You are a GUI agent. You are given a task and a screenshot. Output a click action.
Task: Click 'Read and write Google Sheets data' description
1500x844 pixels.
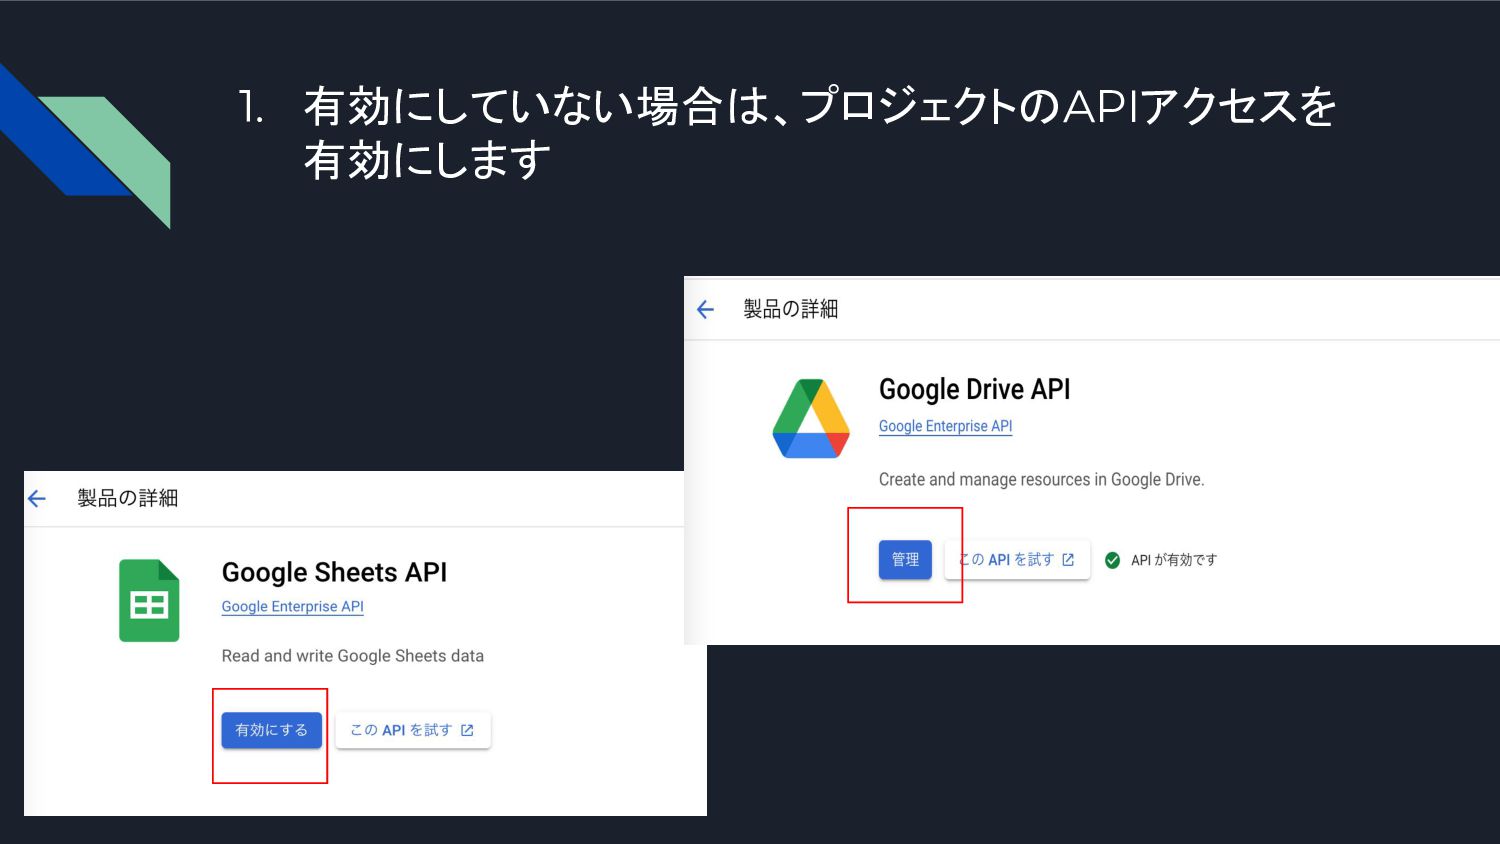[x=353, y=656]
